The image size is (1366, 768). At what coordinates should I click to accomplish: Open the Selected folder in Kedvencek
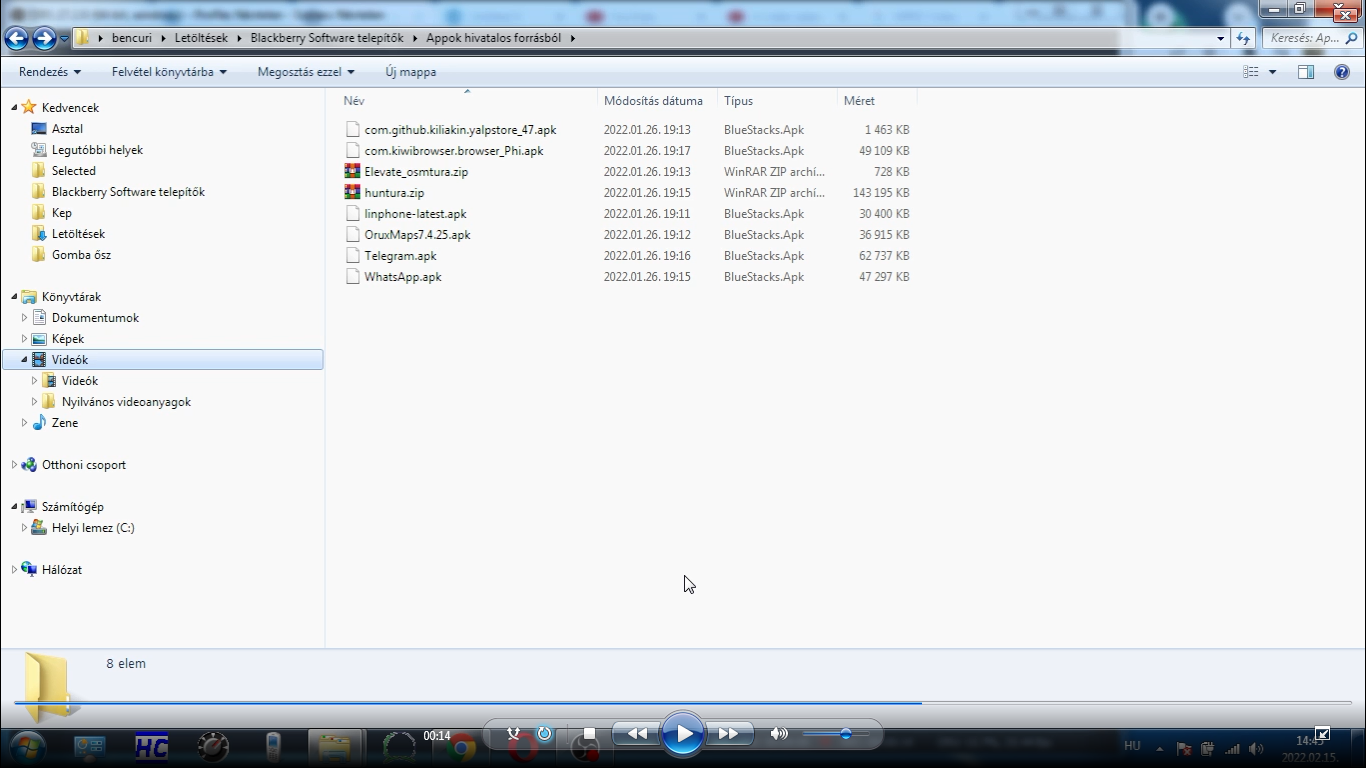point(74,171)
